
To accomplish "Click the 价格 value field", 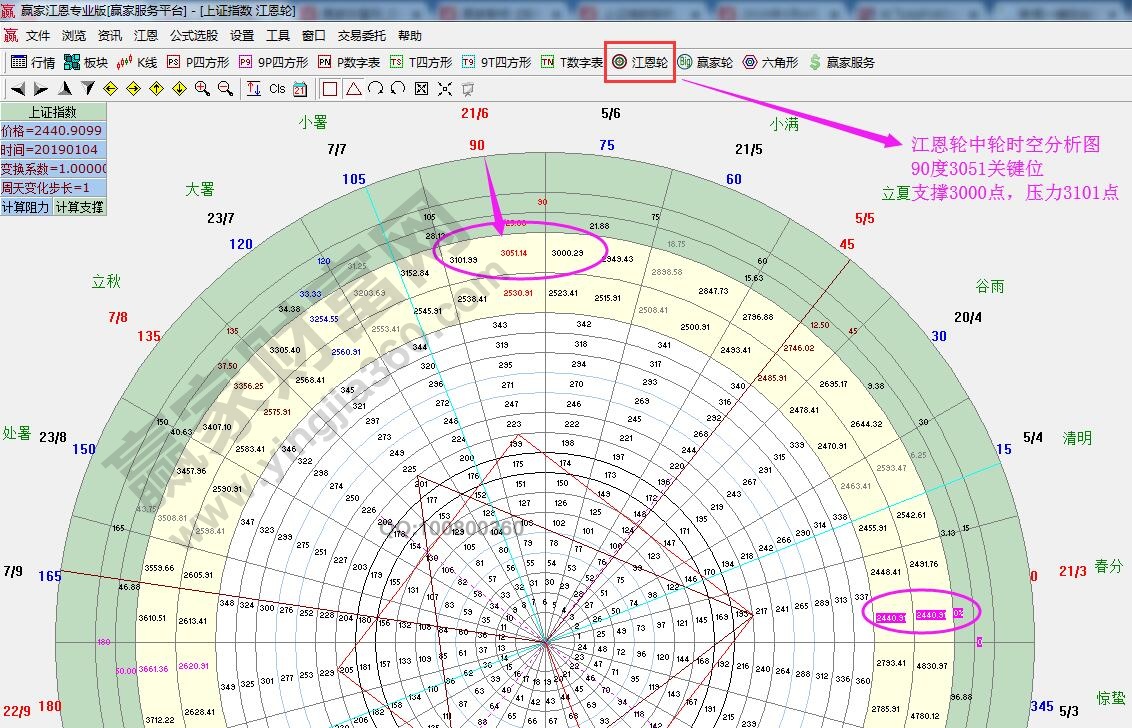I will pos(53,131).
